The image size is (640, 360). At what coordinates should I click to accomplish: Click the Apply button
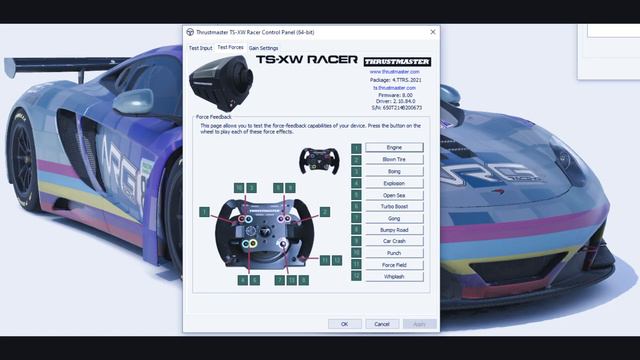420,324
